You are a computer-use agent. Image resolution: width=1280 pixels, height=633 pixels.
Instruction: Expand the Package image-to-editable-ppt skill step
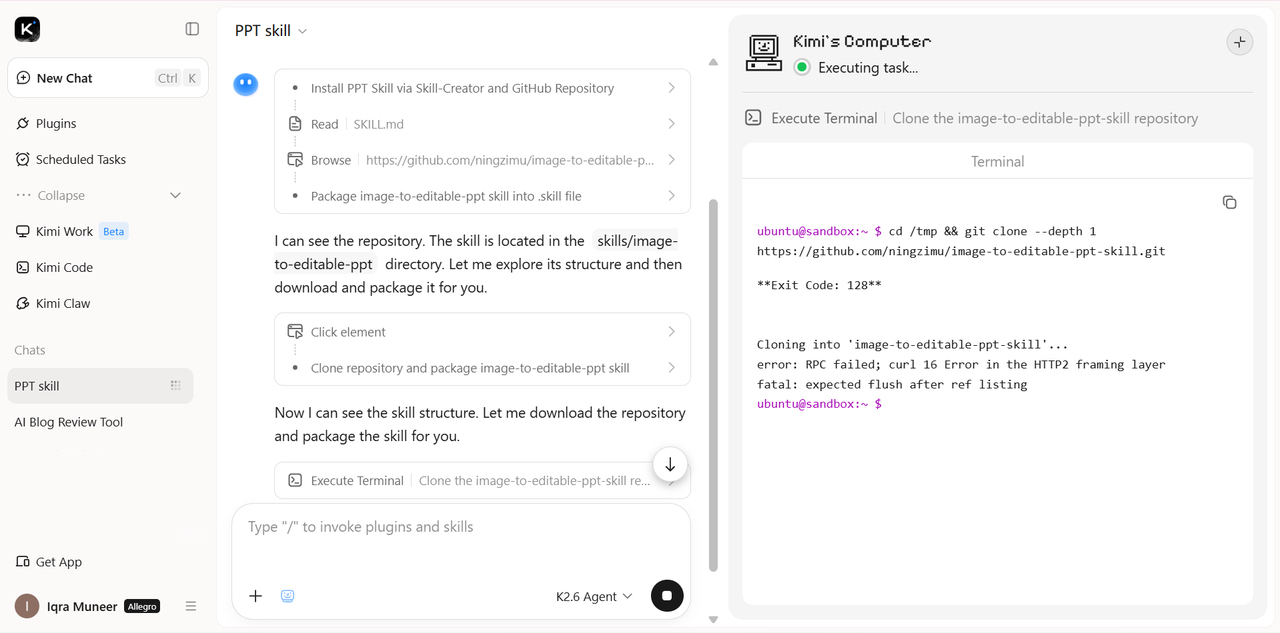(x=482, y=196)
